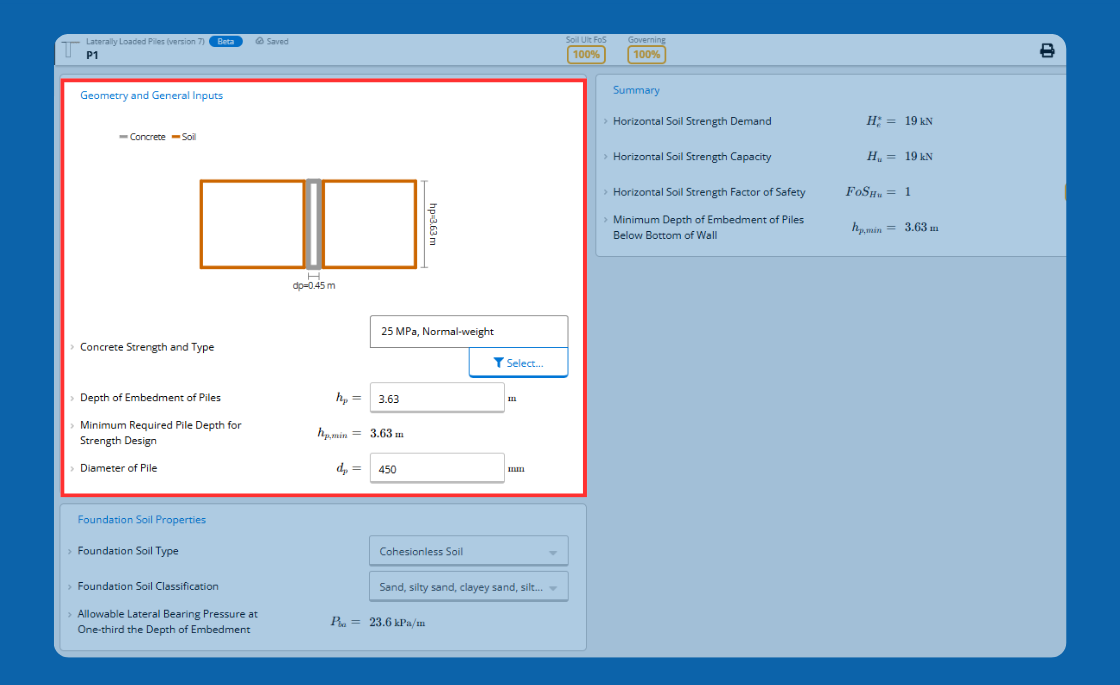The height and width of the screenshot is (685, 1120).
Task: Click the Select... concrete filter button
Action: point(519,363)
